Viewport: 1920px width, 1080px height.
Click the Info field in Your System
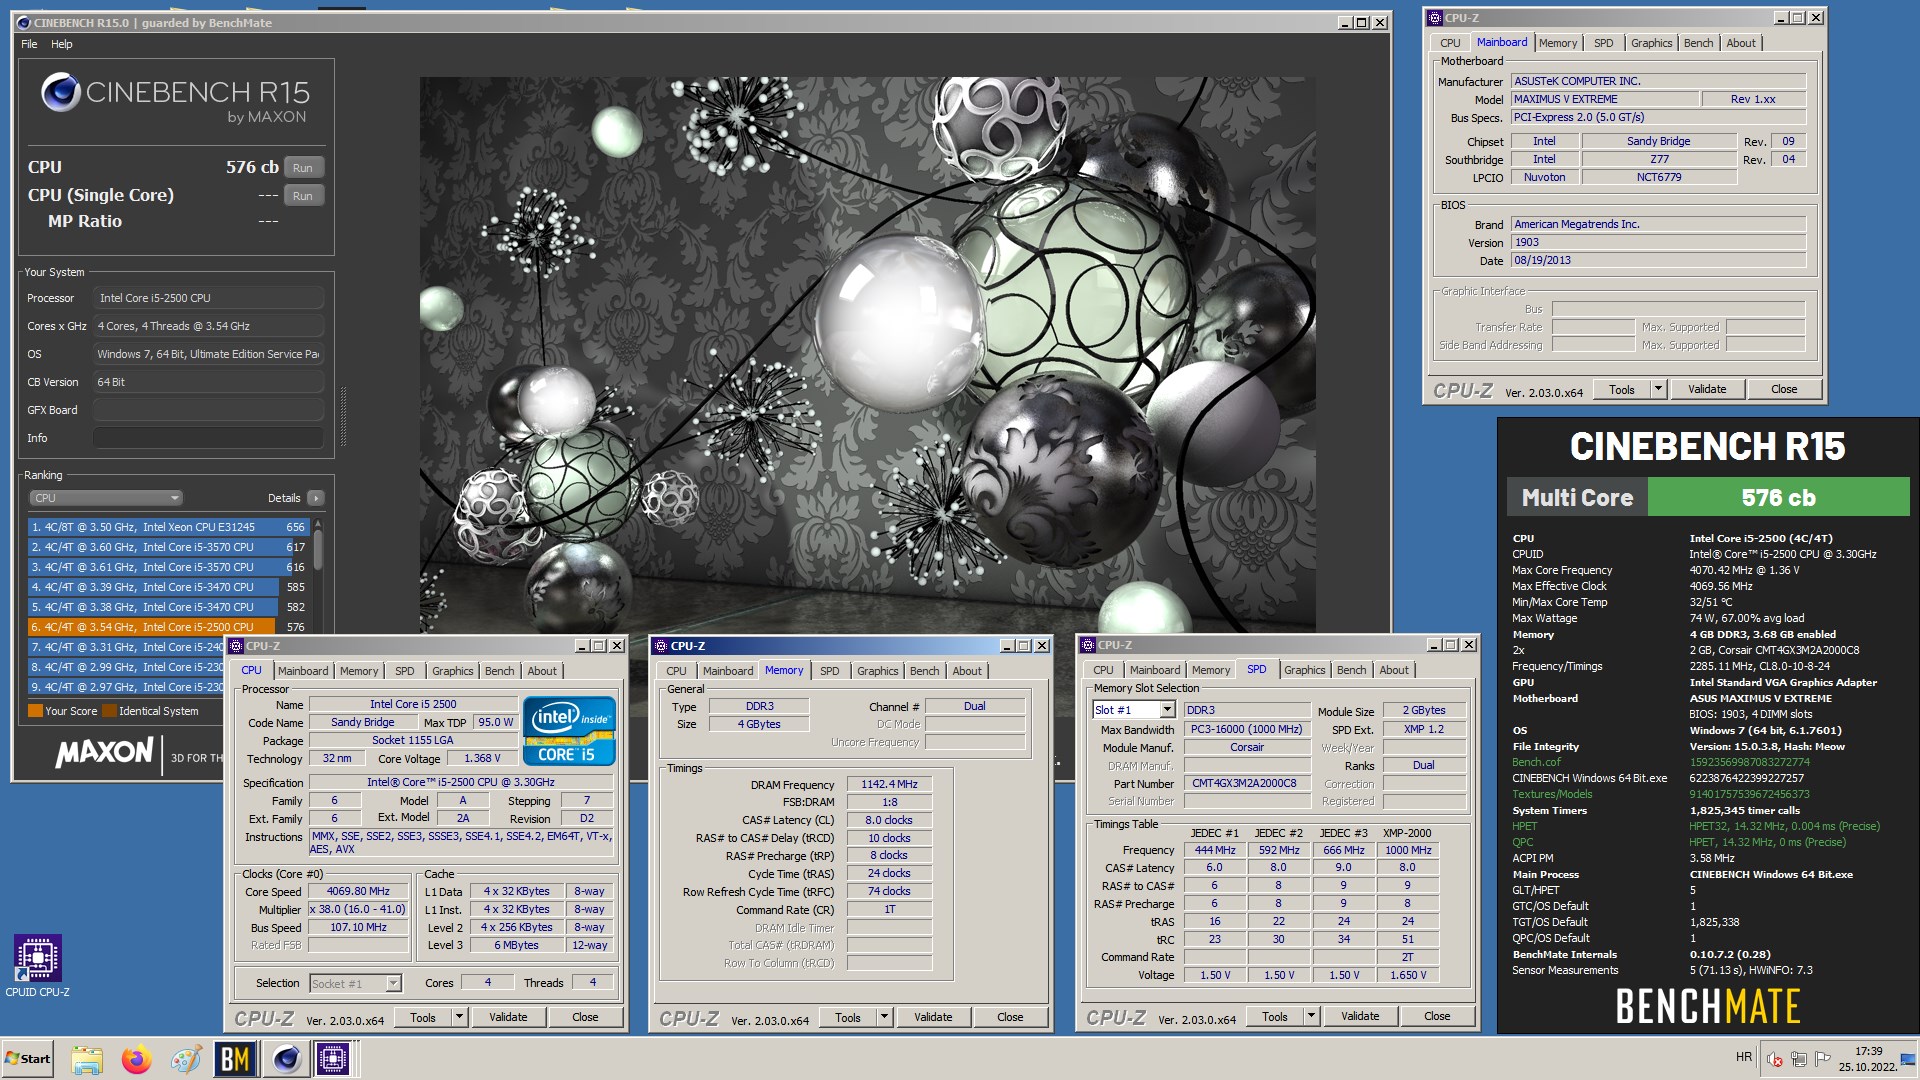pyautogui.click(x=208, y=438)
